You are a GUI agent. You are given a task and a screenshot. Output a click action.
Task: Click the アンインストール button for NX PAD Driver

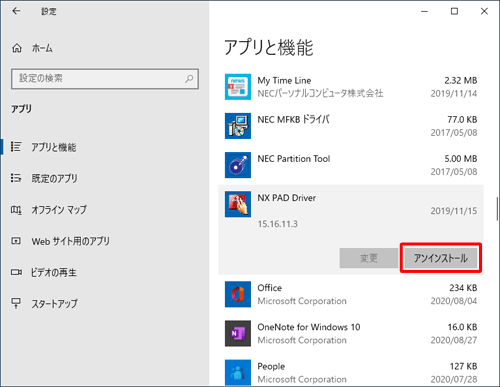[x=441, y=258]
